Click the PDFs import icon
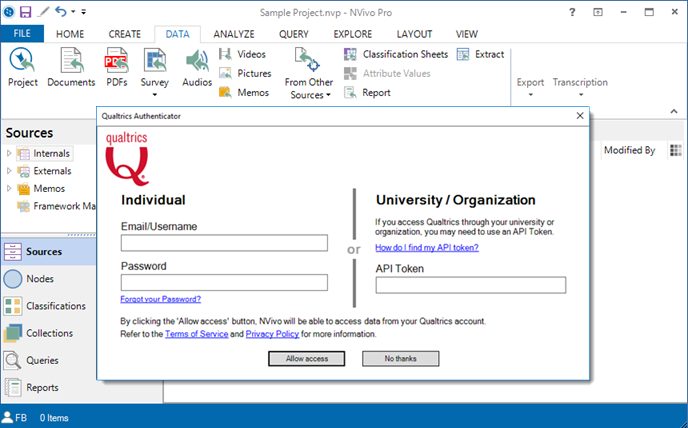 click(116, 62)
